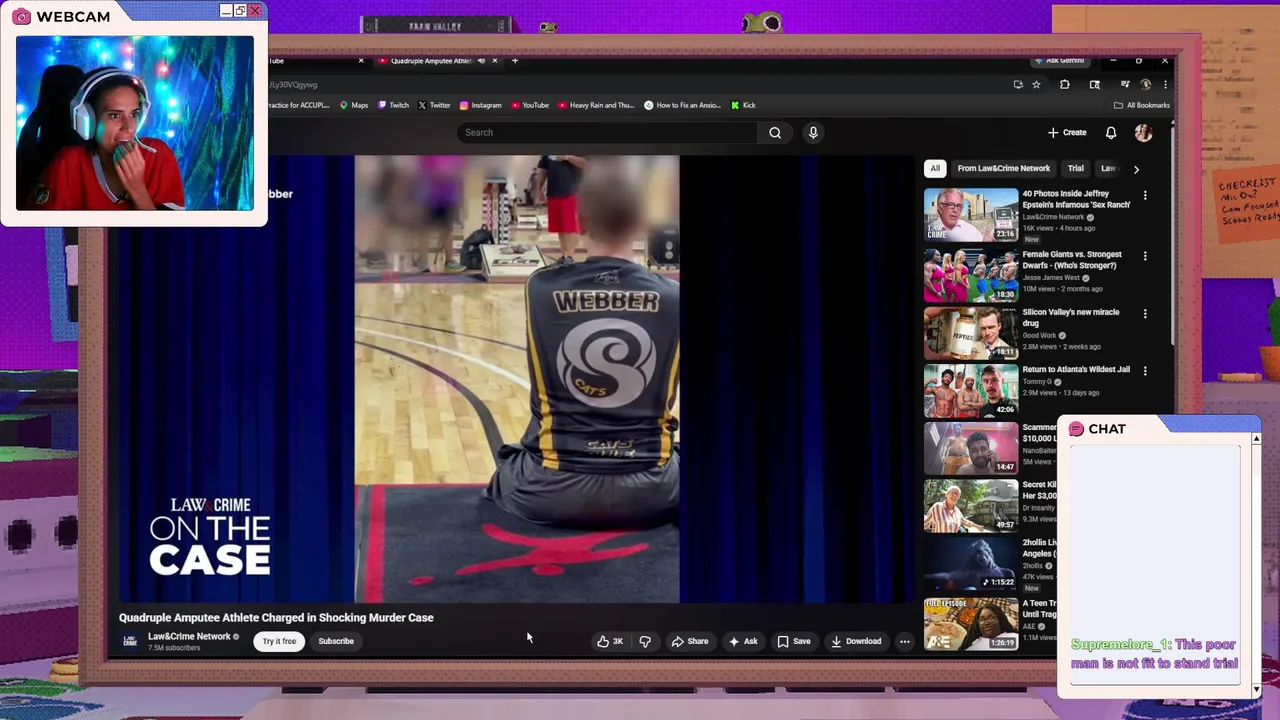Open the 49:57 Secret Kil... video thumbnail
Image resolution: width=1280 pixels, height=720 pixels.
point(971,504)
